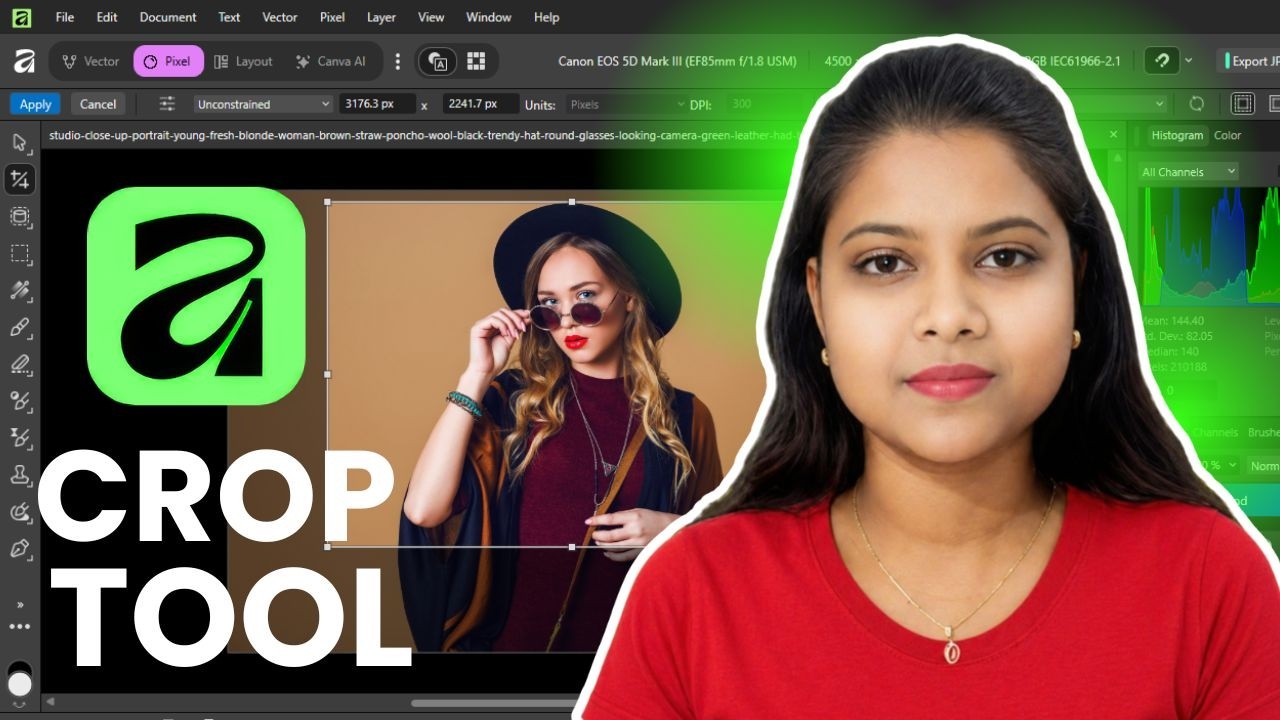Screen dimensions: 1280x720
Task: Select the Pen tool
Action: tap(19, 549)
